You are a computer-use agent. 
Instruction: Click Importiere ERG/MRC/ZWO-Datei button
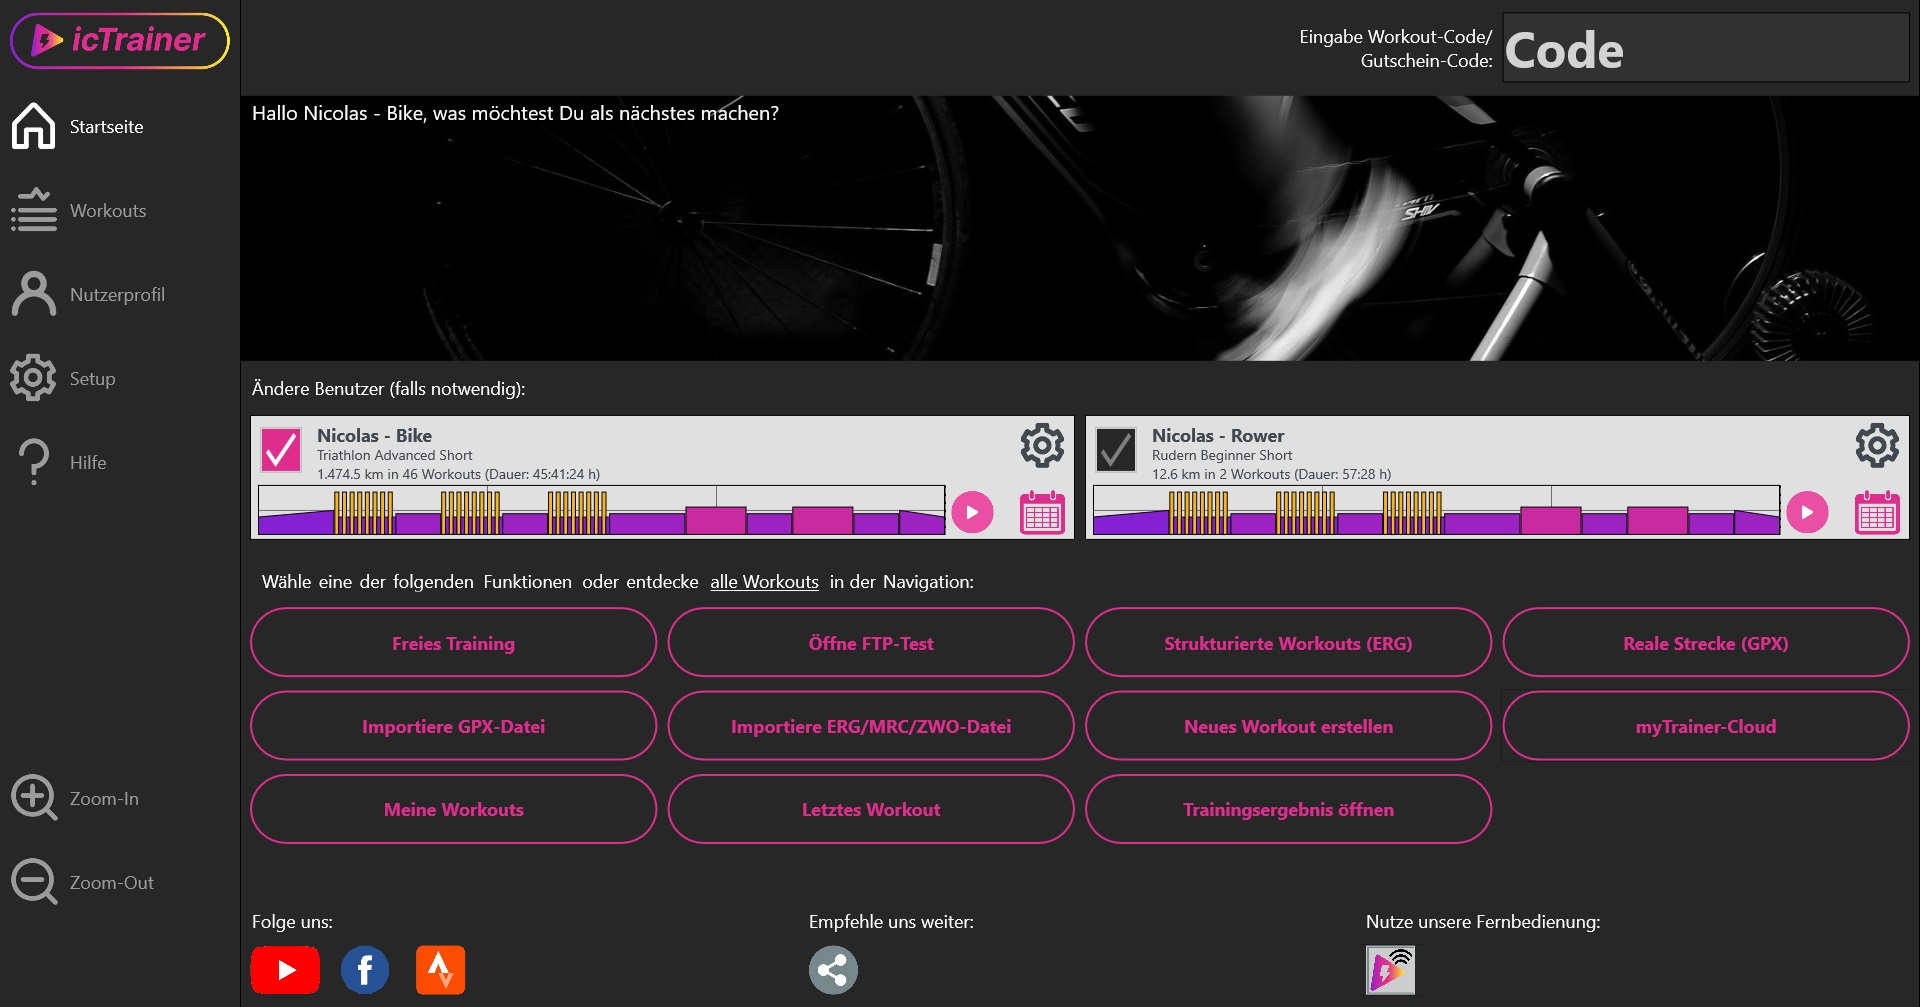pos(871,726)
